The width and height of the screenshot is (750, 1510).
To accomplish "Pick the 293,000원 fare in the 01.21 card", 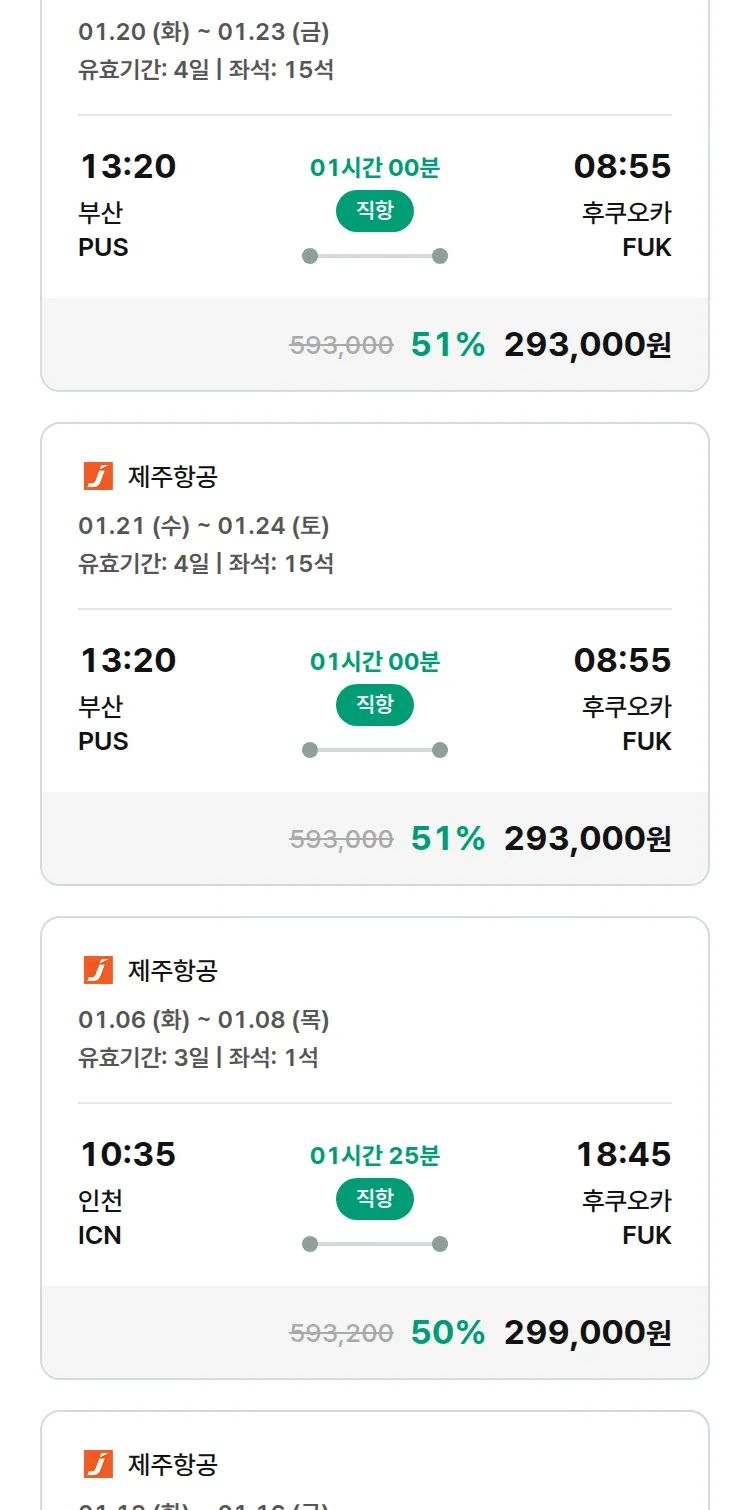I will click(587, 839).
